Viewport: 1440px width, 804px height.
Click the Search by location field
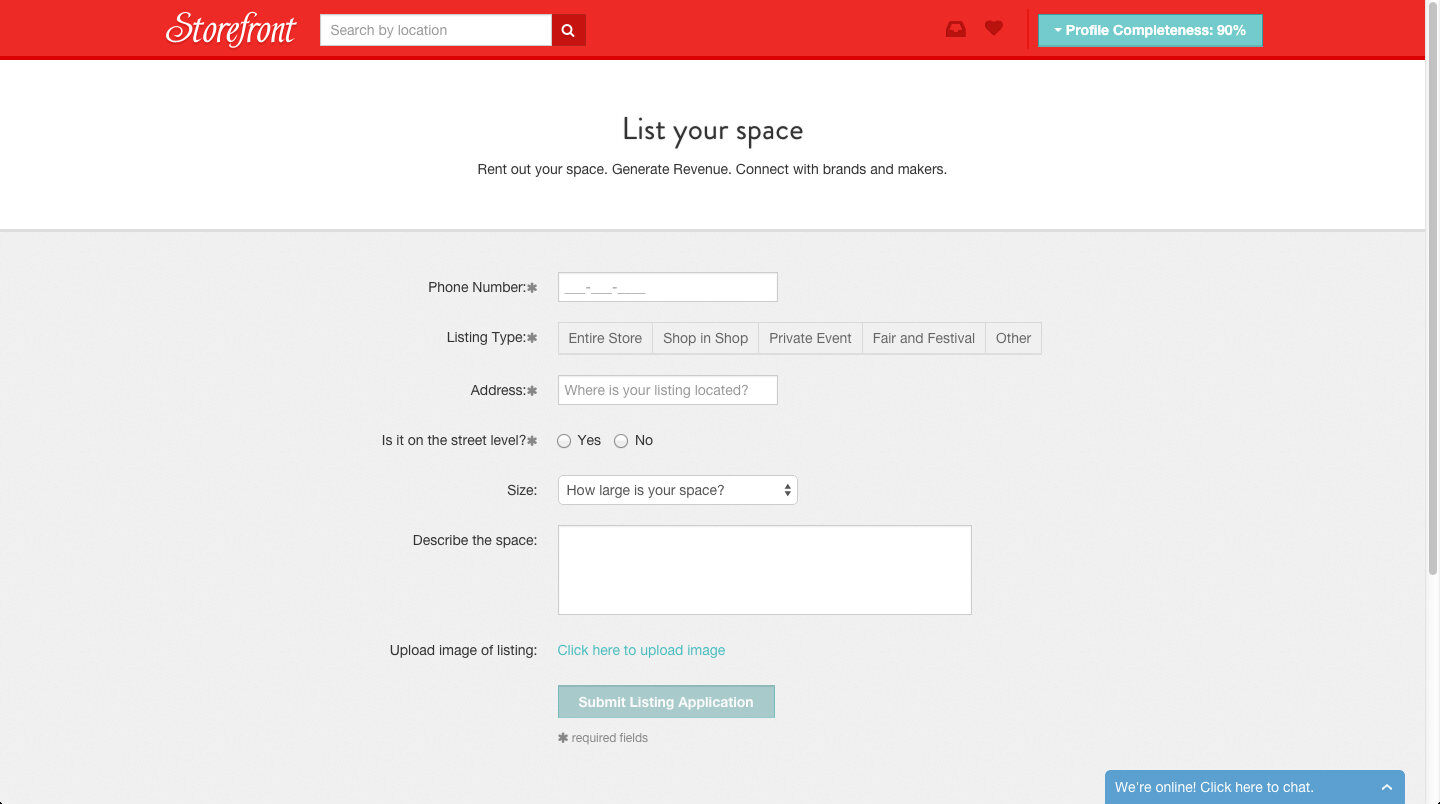435,30
